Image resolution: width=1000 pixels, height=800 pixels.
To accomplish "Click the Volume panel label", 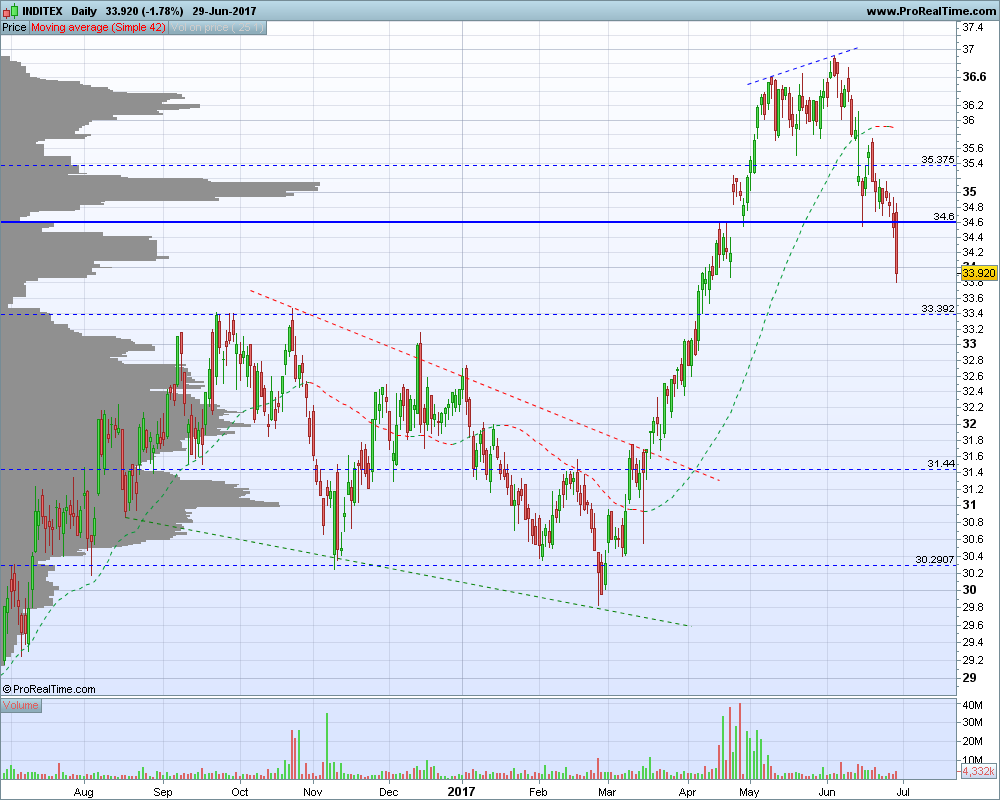I will (20, 705).
